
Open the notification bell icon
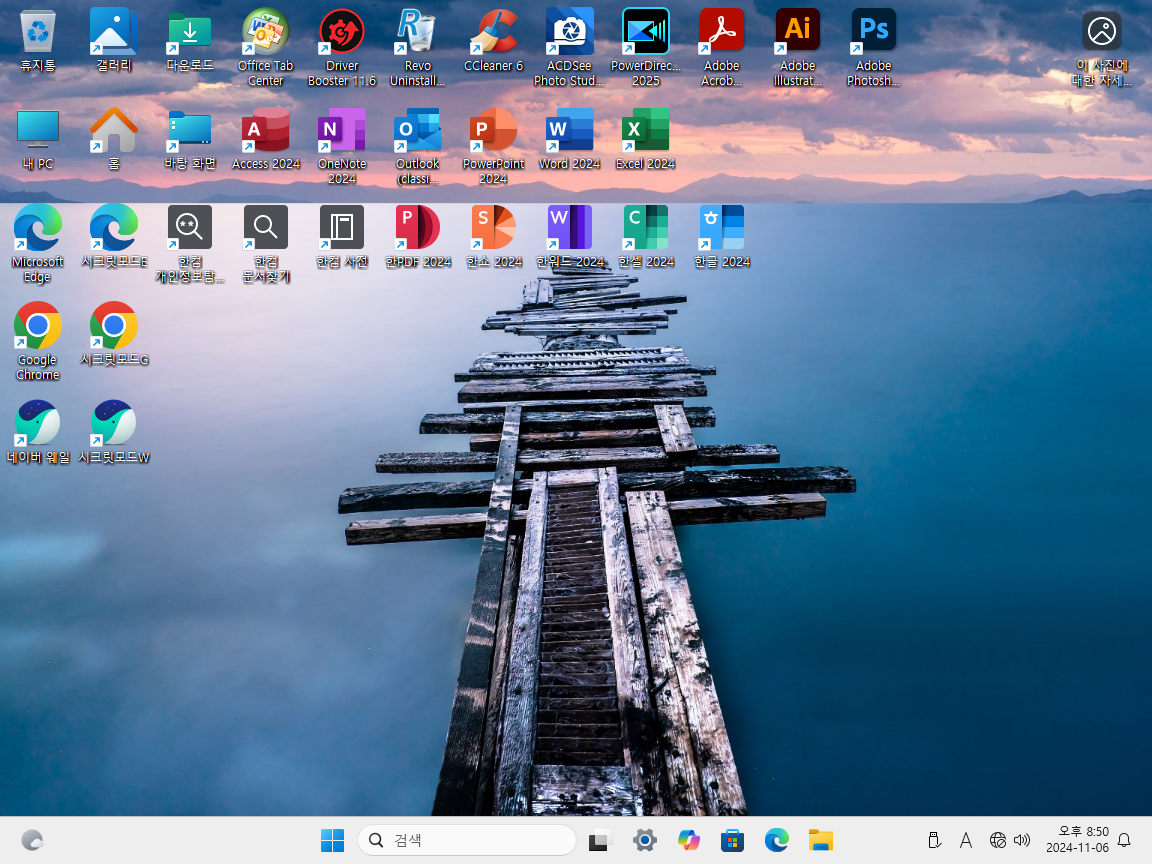pos(1124,840)
